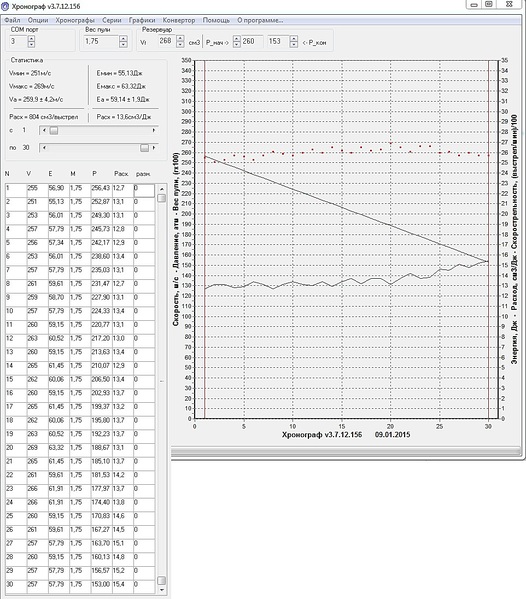526x599 pixels.
Task: Open the Помощь menu
Action: click(216, 20)
